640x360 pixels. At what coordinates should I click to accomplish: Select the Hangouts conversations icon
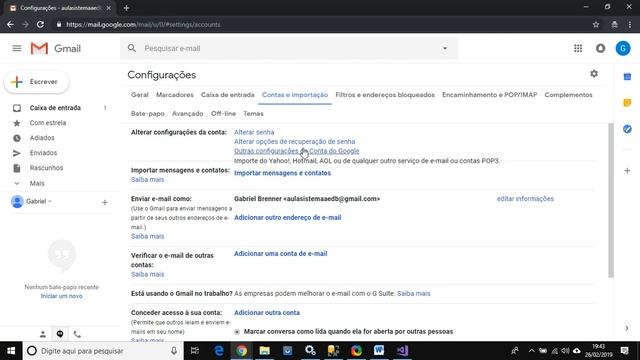coord(60,334)
